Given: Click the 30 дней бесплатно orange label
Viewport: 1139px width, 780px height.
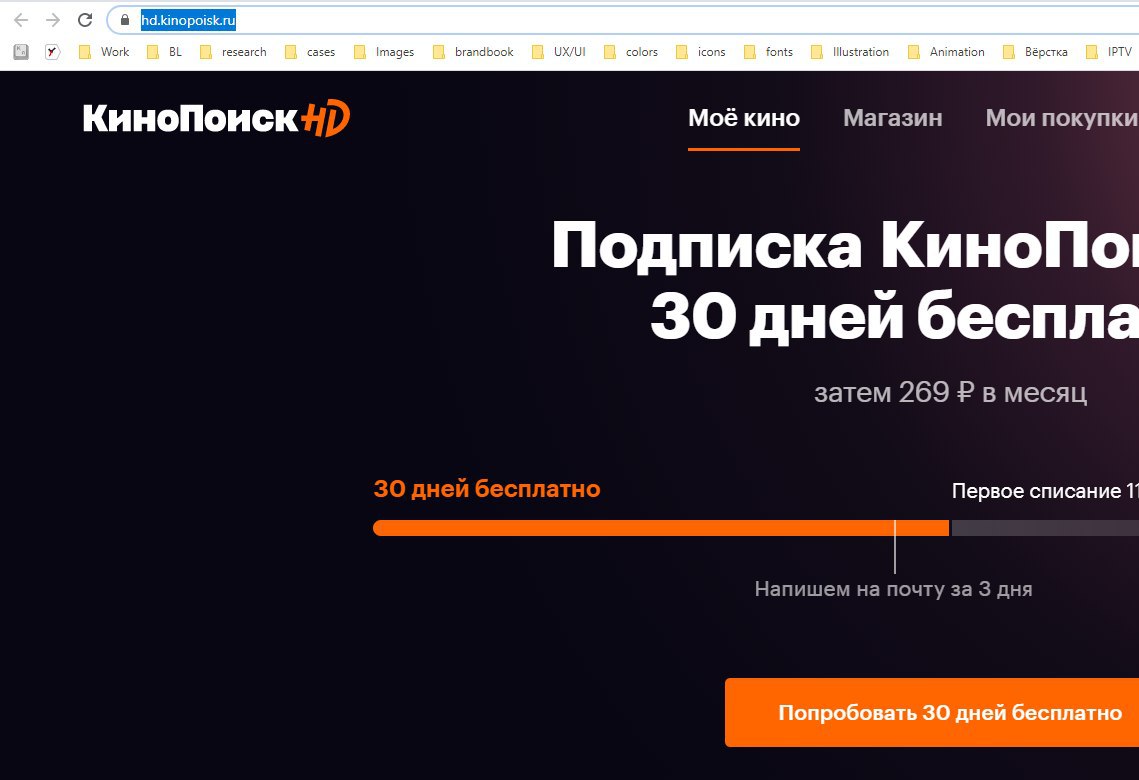Looking at the screenshot, I should pos(487,489).
